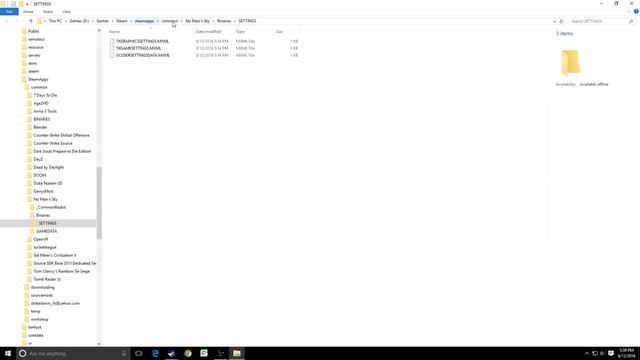Sort files by Date modified column

pos(208,31)
